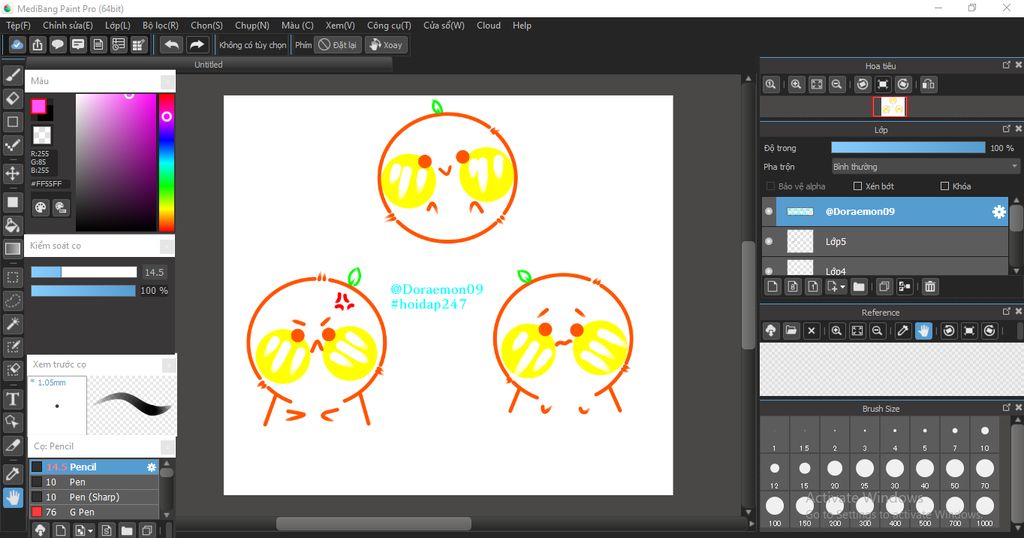
Task: Open image in Reference panel
Action: tap(792, 330)
